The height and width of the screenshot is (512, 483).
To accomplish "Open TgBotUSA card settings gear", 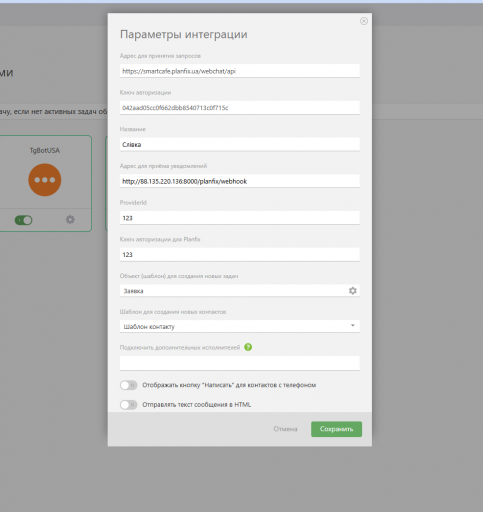I will (x=70, y=220).
